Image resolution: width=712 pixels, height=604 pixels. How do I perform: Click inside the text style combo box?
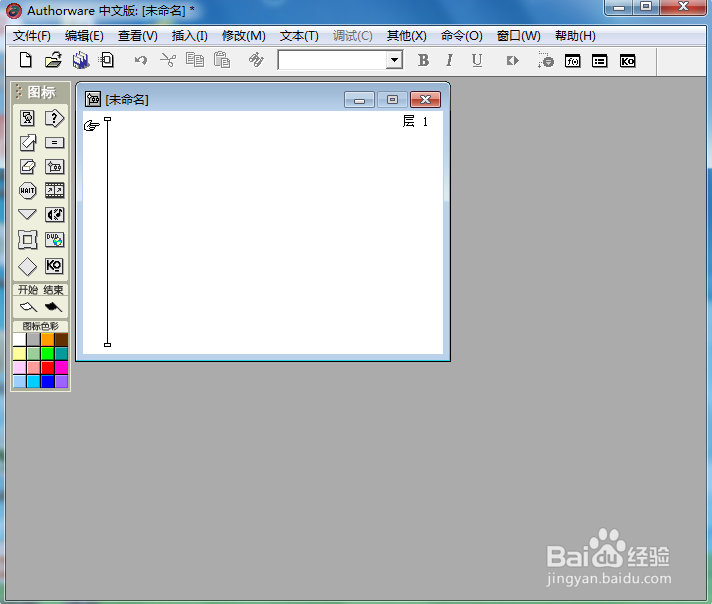point(333,60)
